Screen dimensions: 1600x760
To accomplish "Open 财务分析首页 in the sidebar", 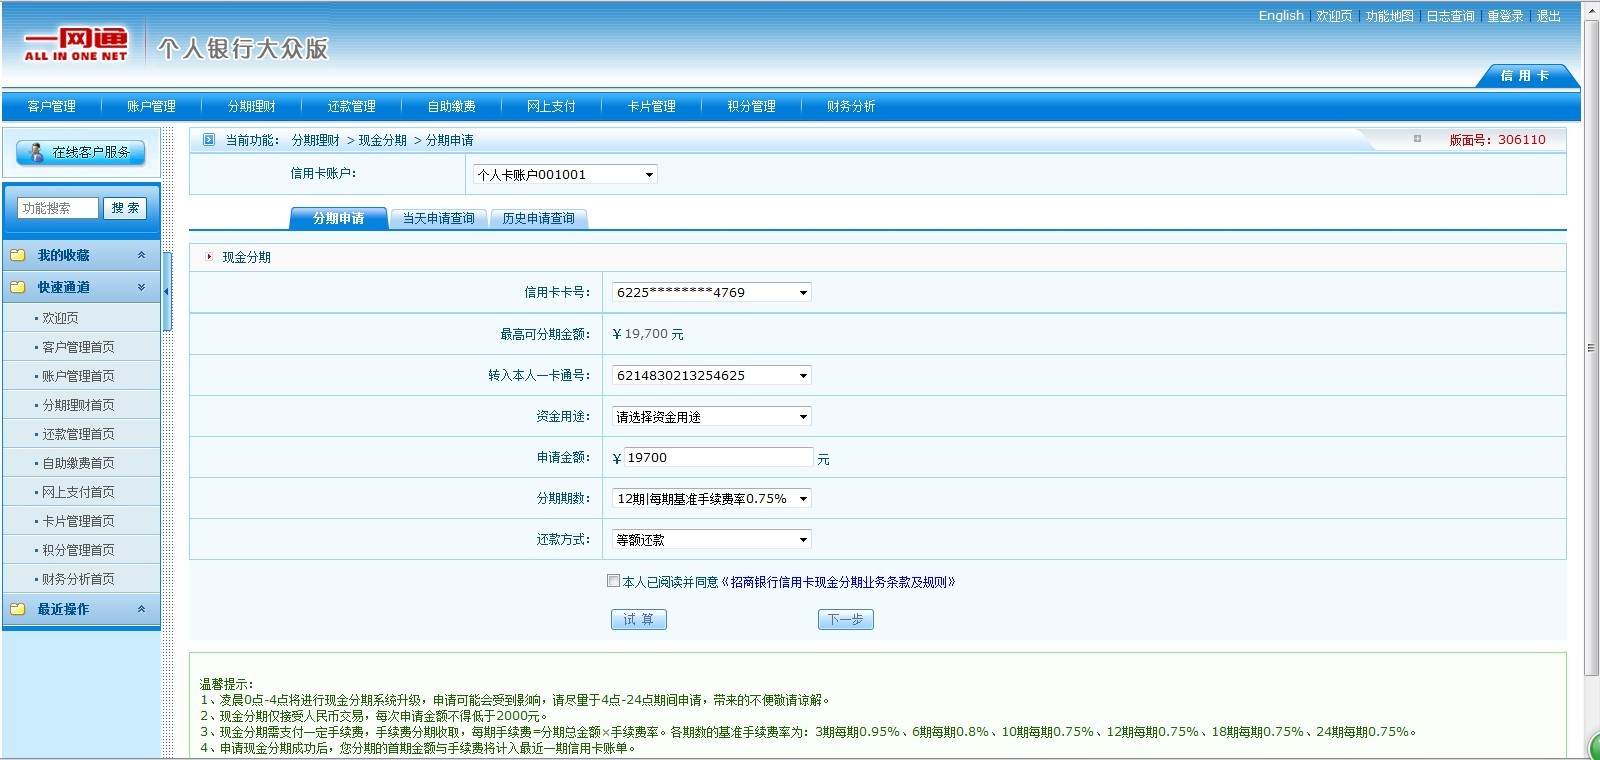I will tap(78, 579).
